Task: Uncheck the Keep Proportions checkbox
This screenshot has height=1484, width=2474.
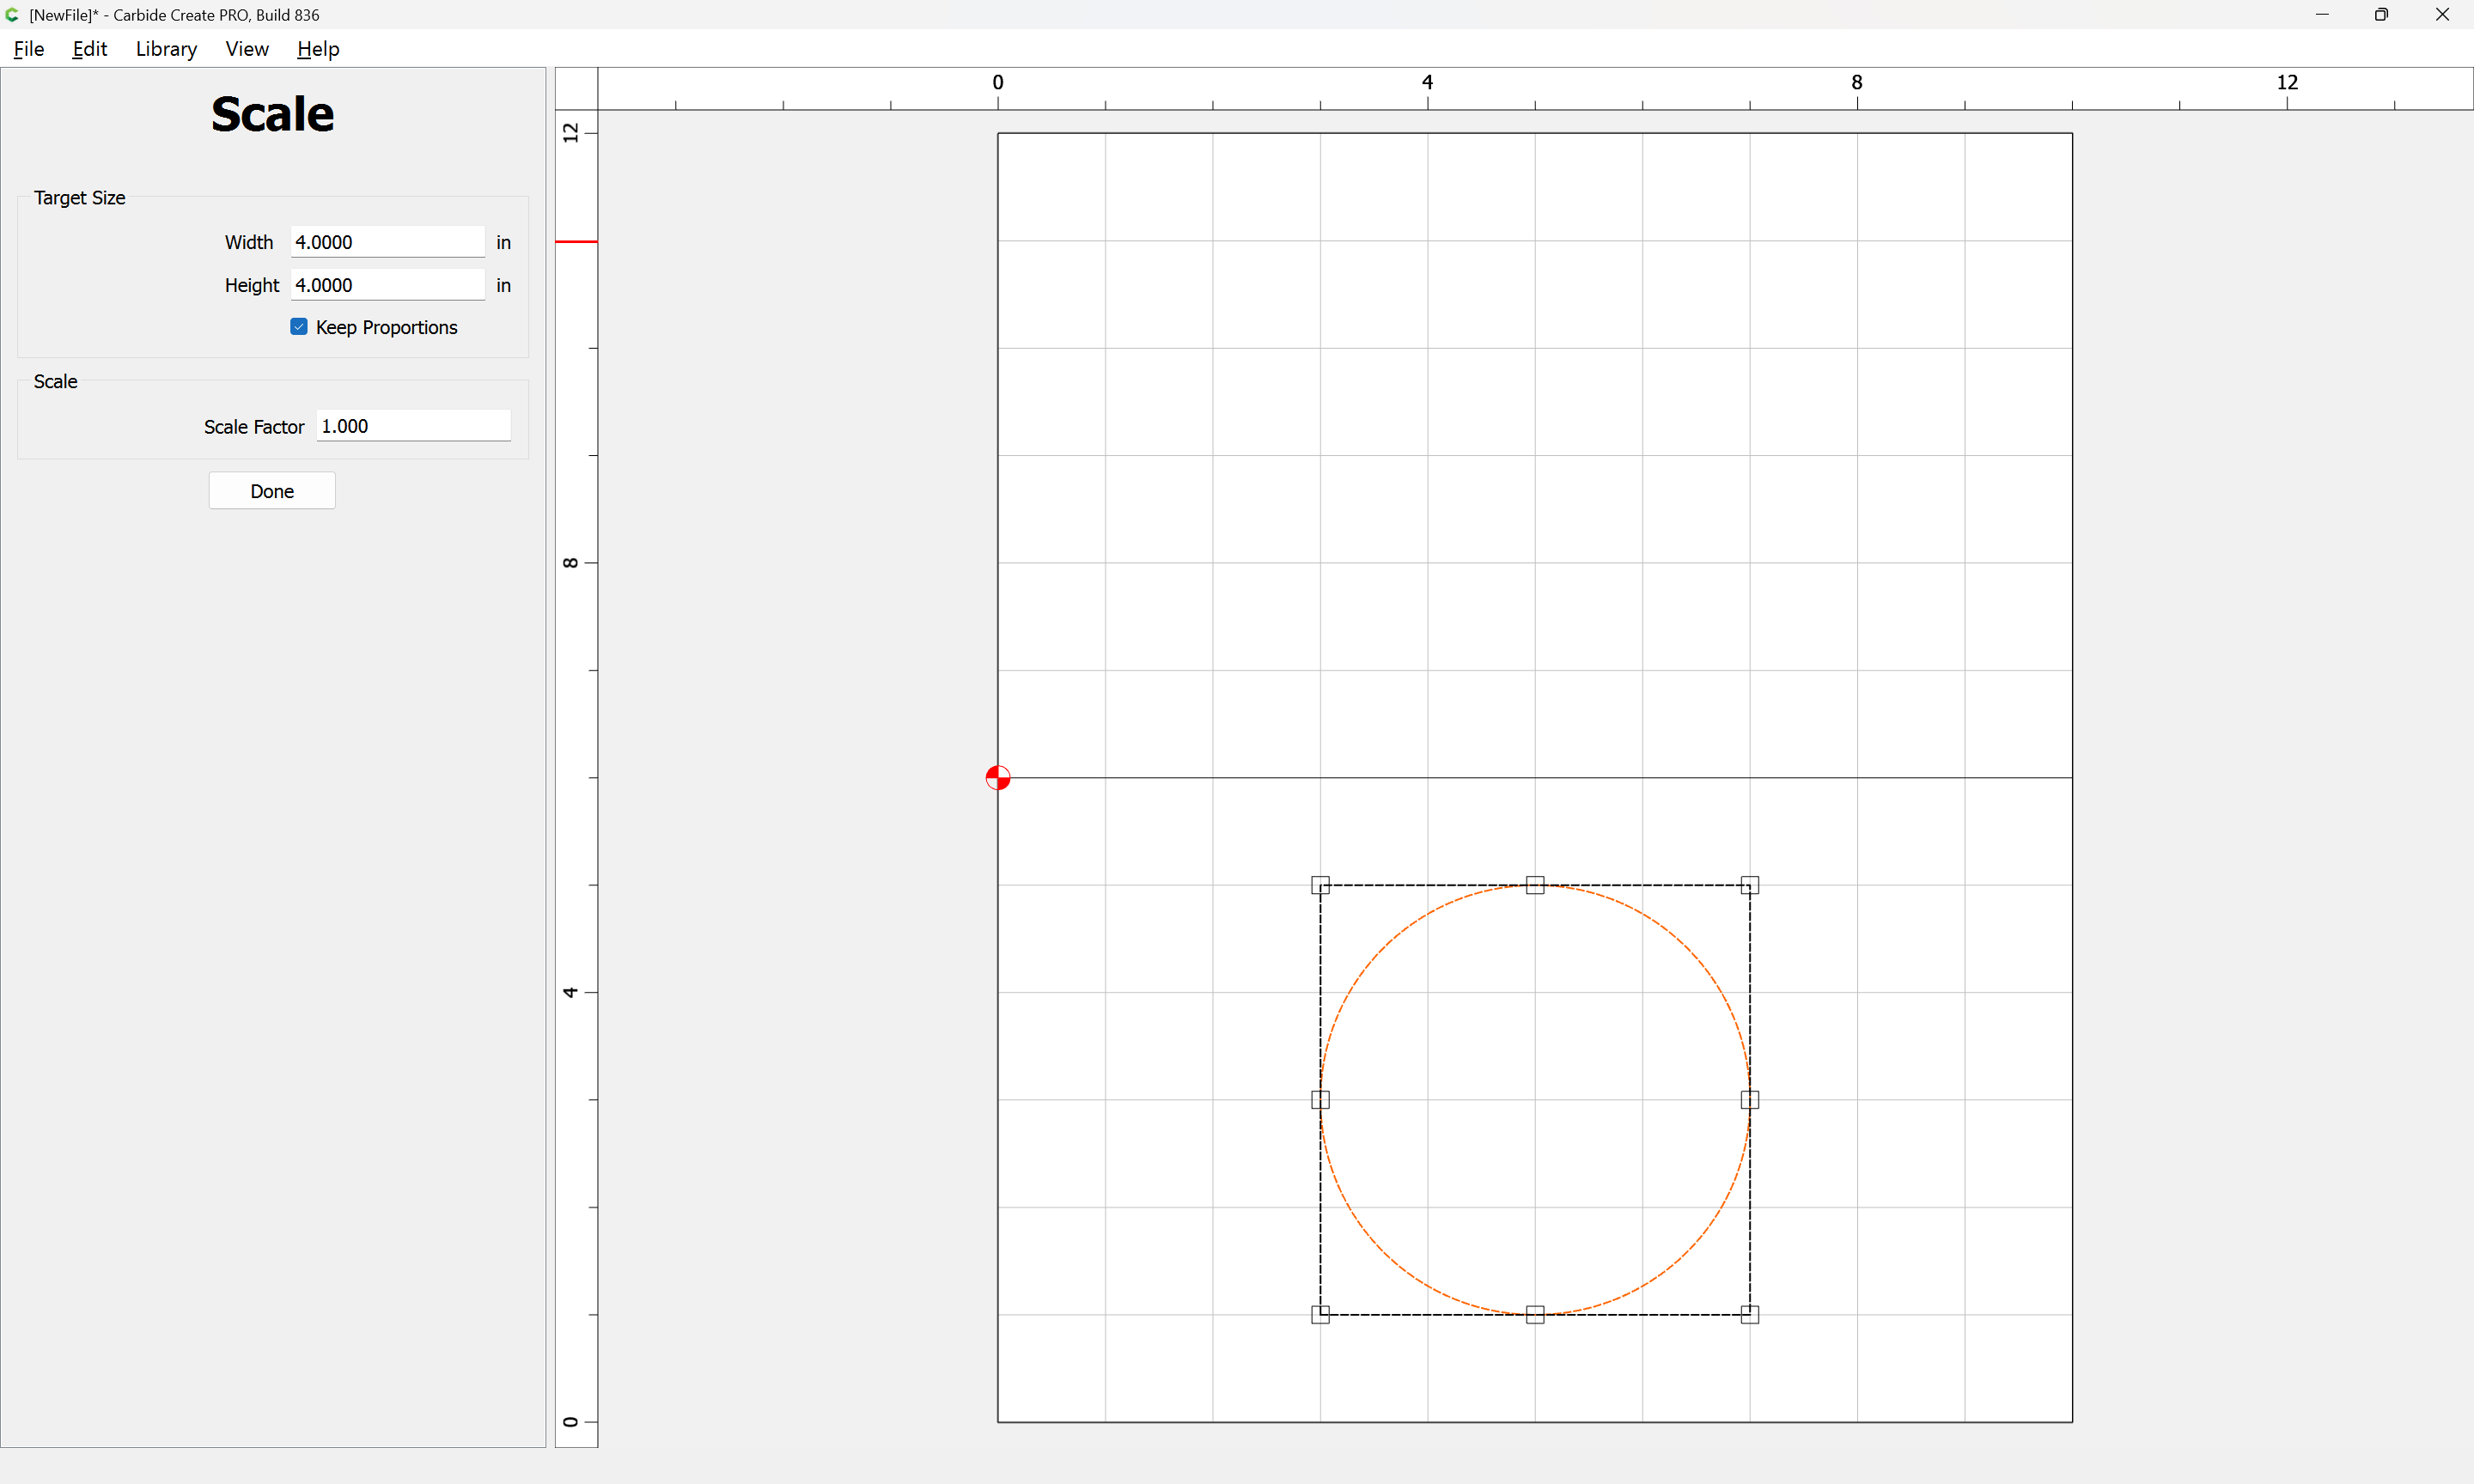Action: (x=299, y=327)
